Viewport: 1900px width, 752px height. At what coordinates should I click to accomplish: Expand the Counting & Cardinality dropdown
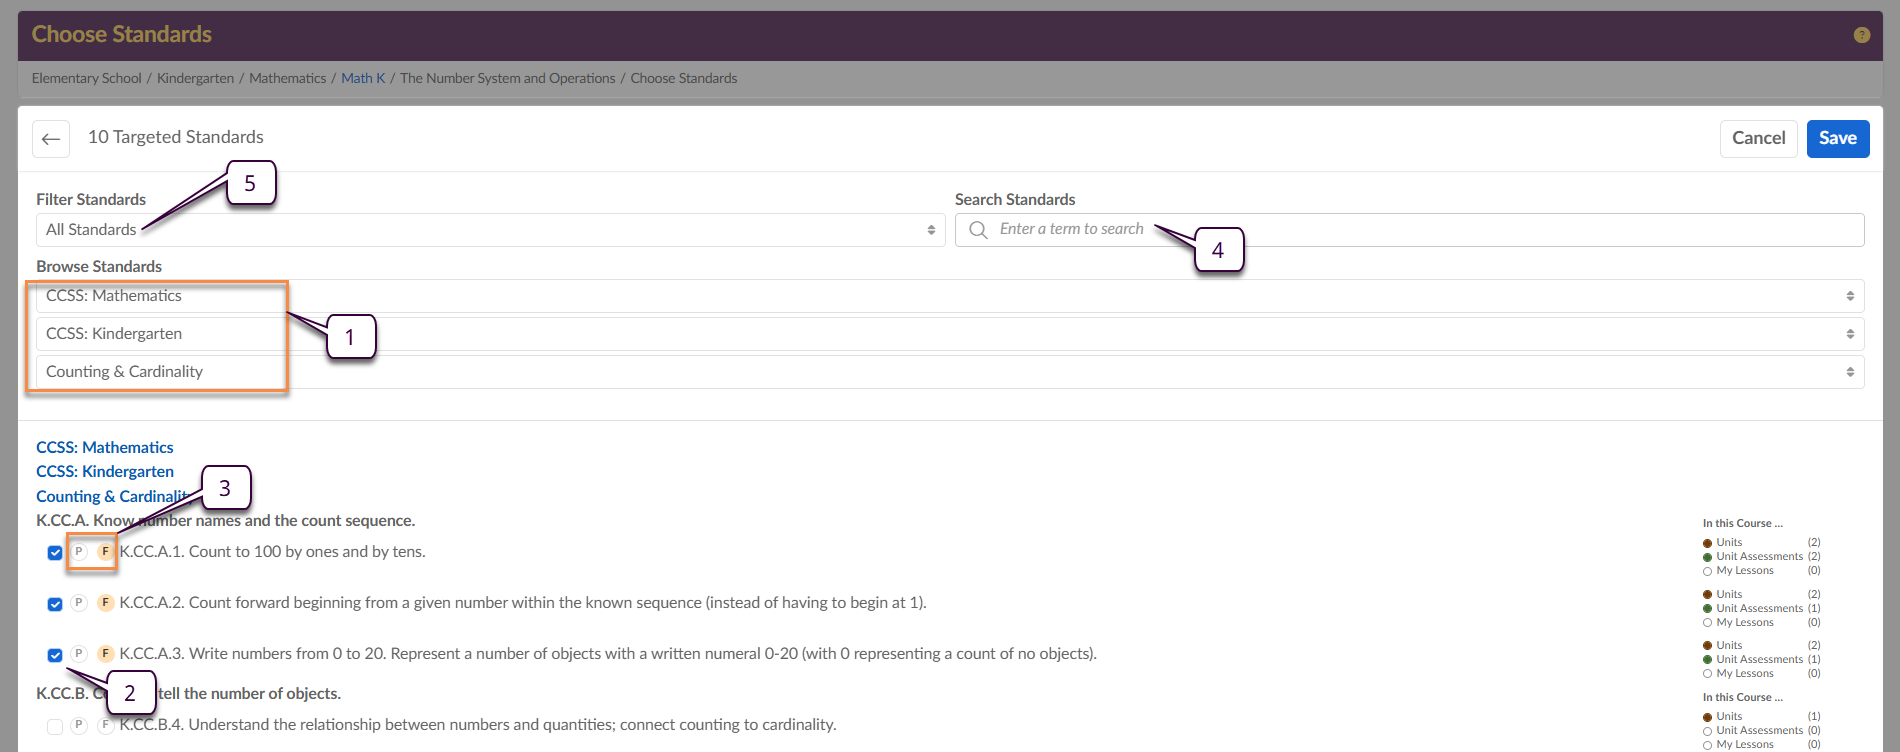point(950,372)
